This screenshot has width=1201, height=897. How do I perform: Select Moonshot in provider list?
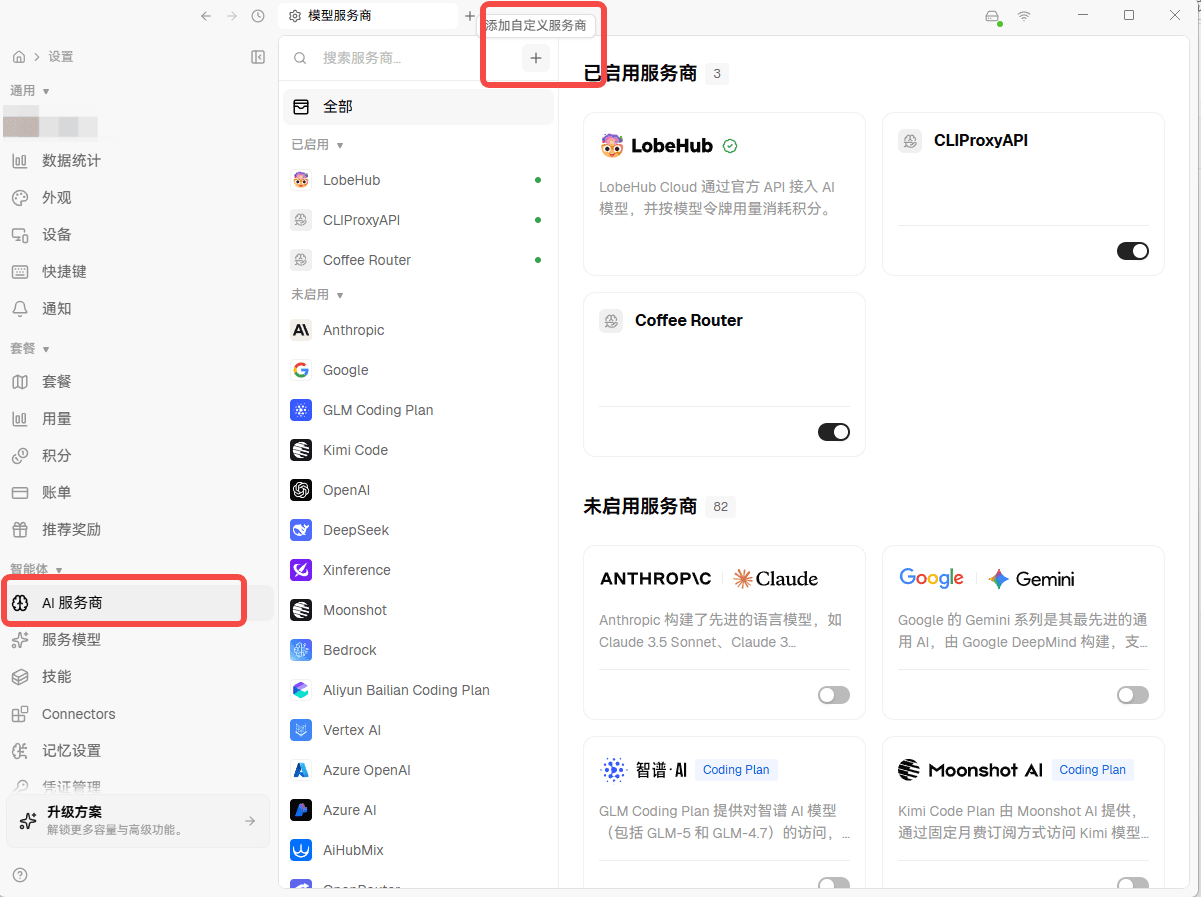pyautogui.click(x=418, y=610)
